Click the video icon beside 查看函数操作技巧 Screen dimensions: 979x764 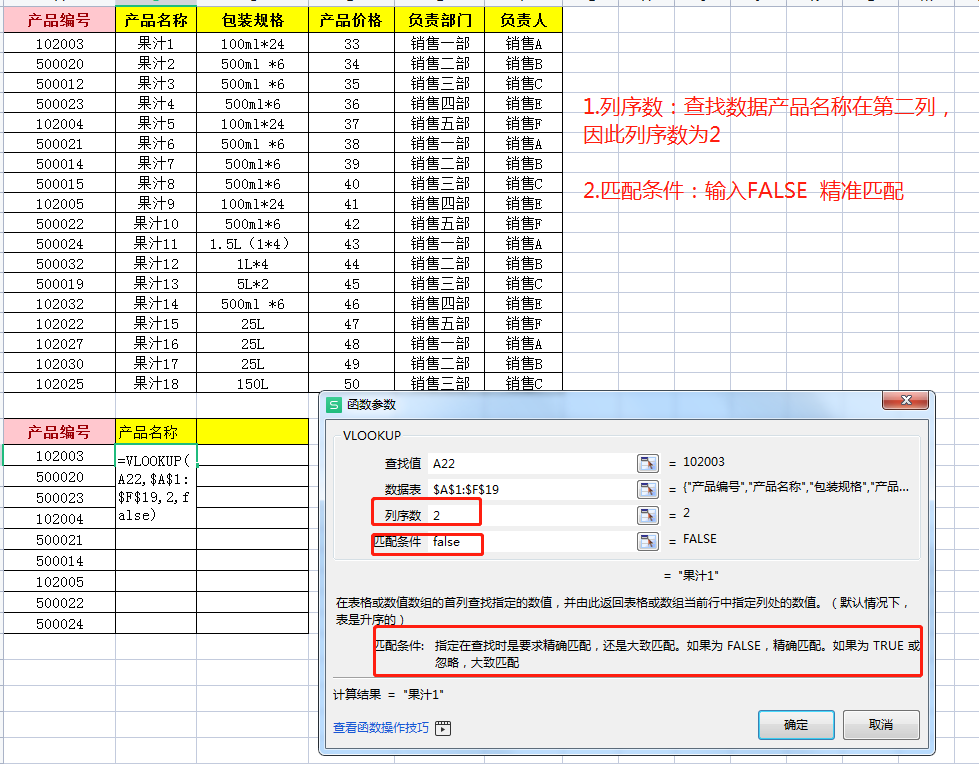443,728
